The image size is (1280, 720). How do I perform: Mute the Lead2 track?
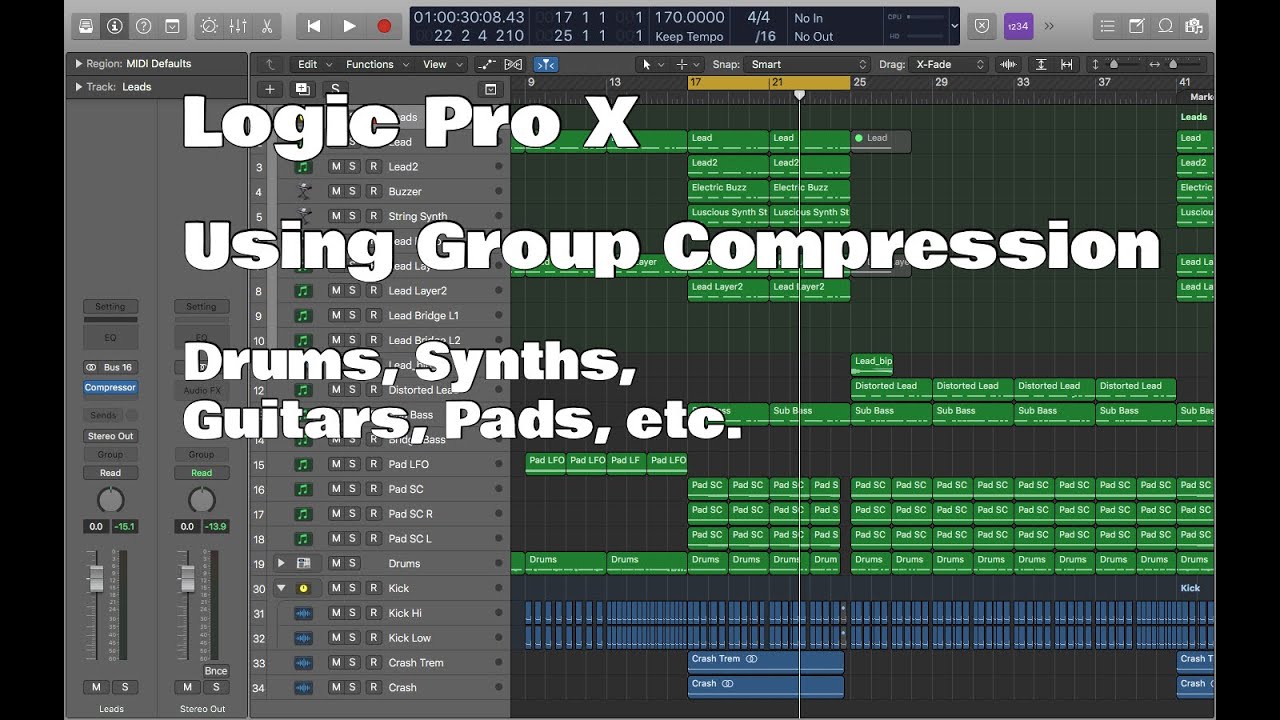click(x=335, y=166)
